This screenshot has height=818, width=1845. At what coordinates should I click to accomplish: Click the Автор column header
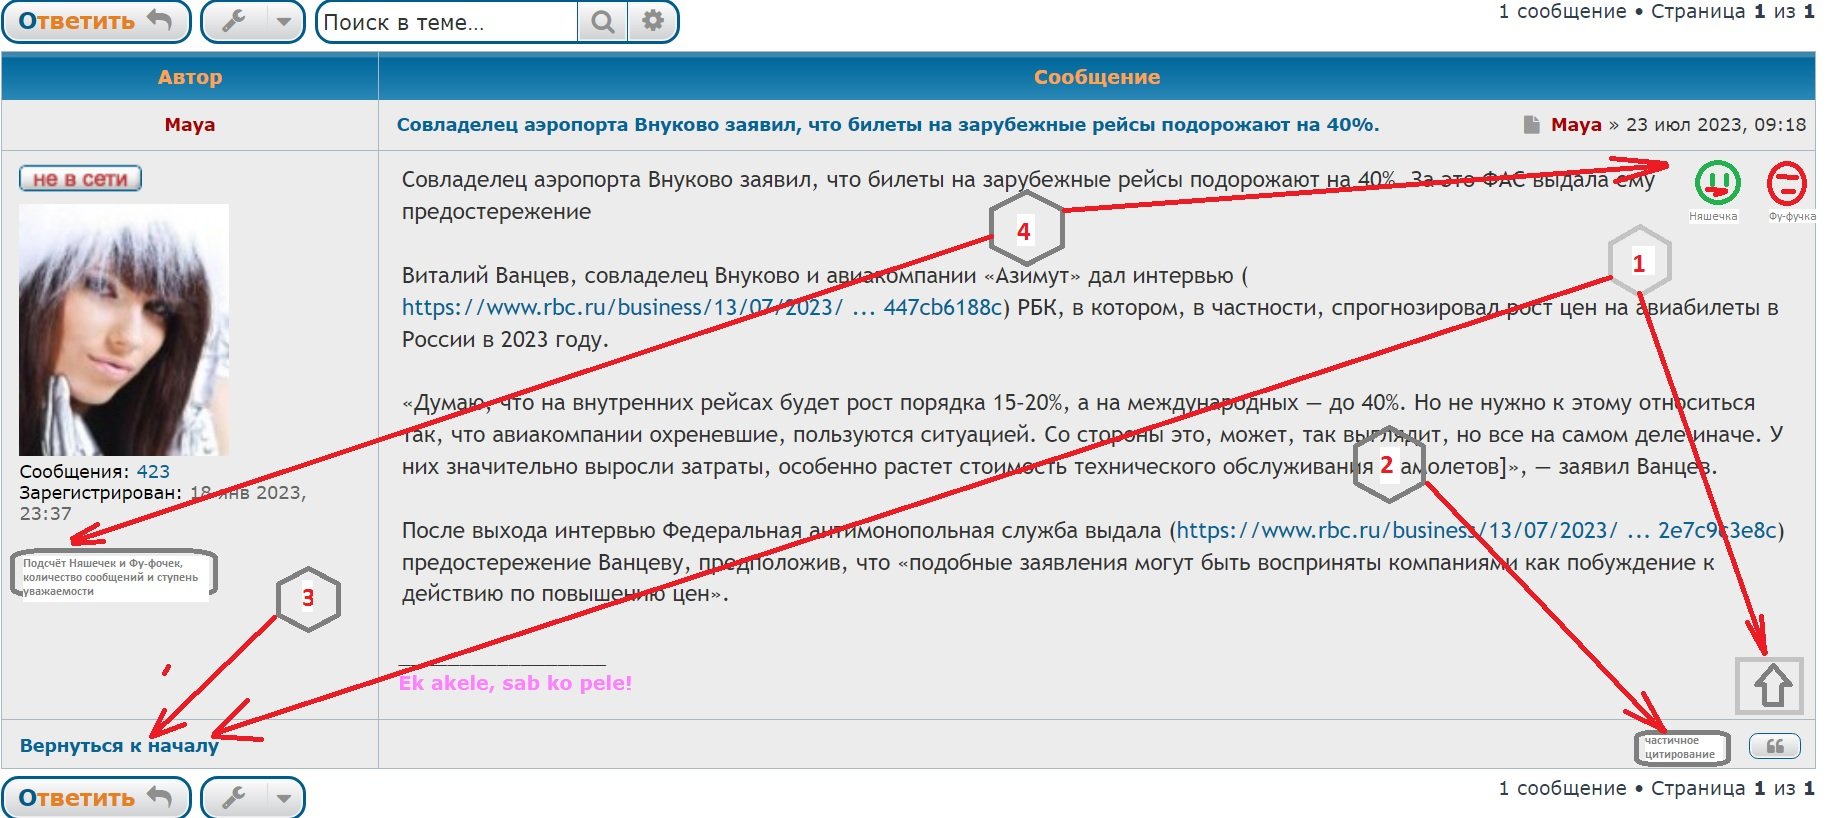click(190, 77)
